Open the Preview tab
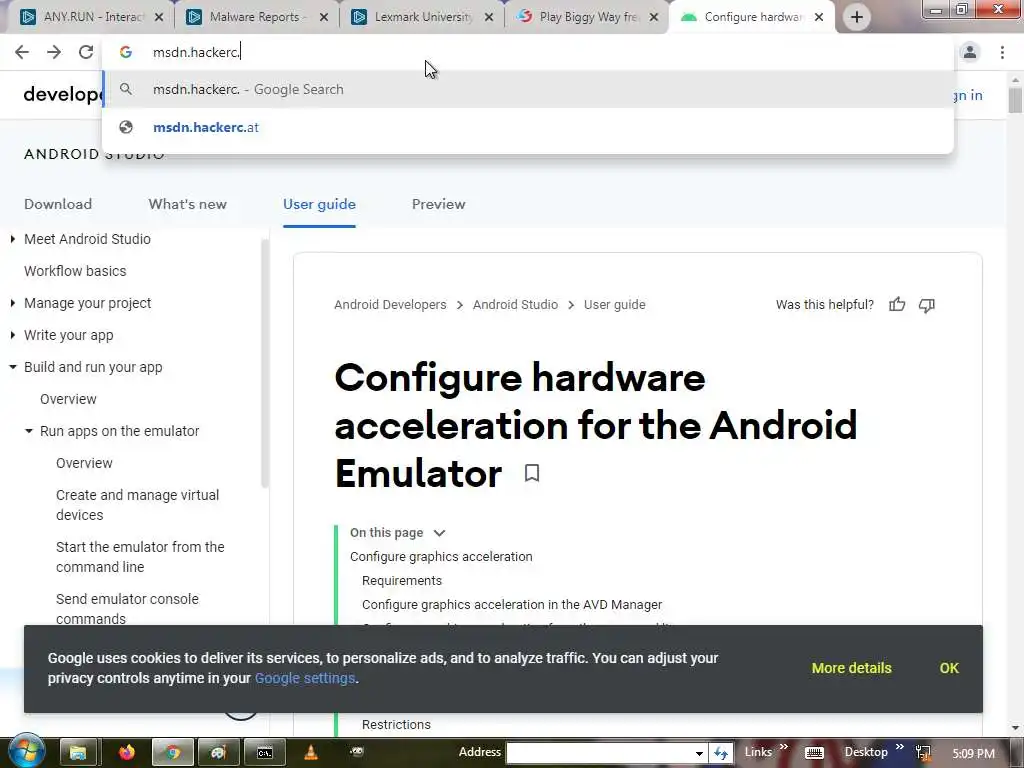Viewport: 1024px width, 768px height. point(439,204)
